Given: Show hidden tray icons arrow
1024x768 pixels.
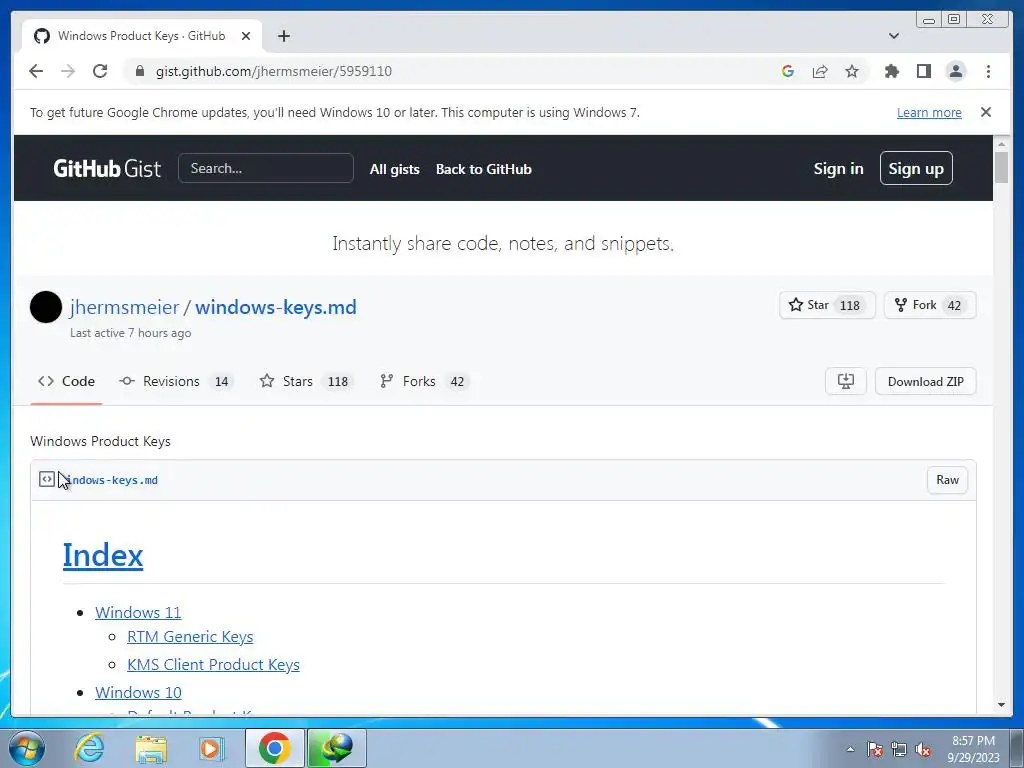Looking at the screenshot, I should click(x=850, y=749).
